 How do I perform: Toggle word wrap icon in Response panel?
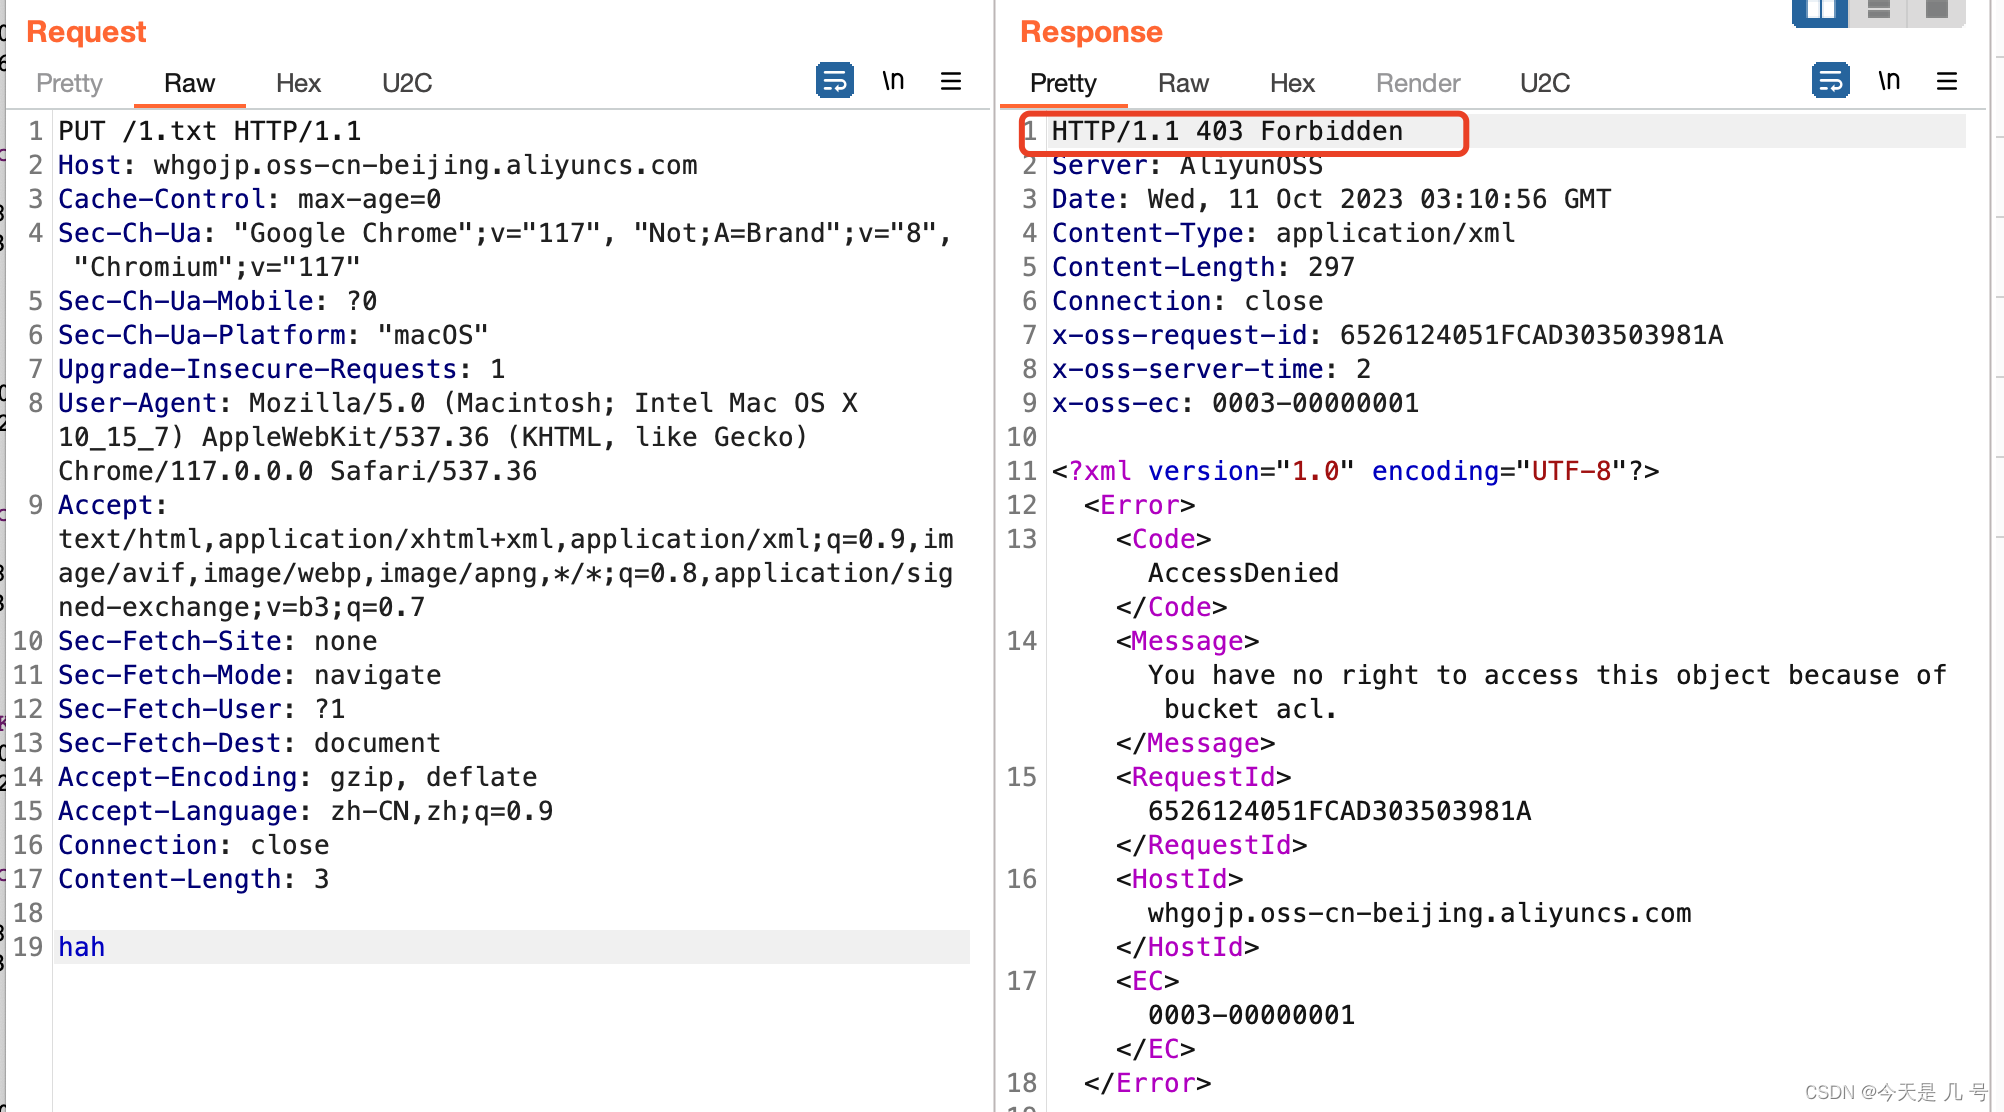point(1830,80)
